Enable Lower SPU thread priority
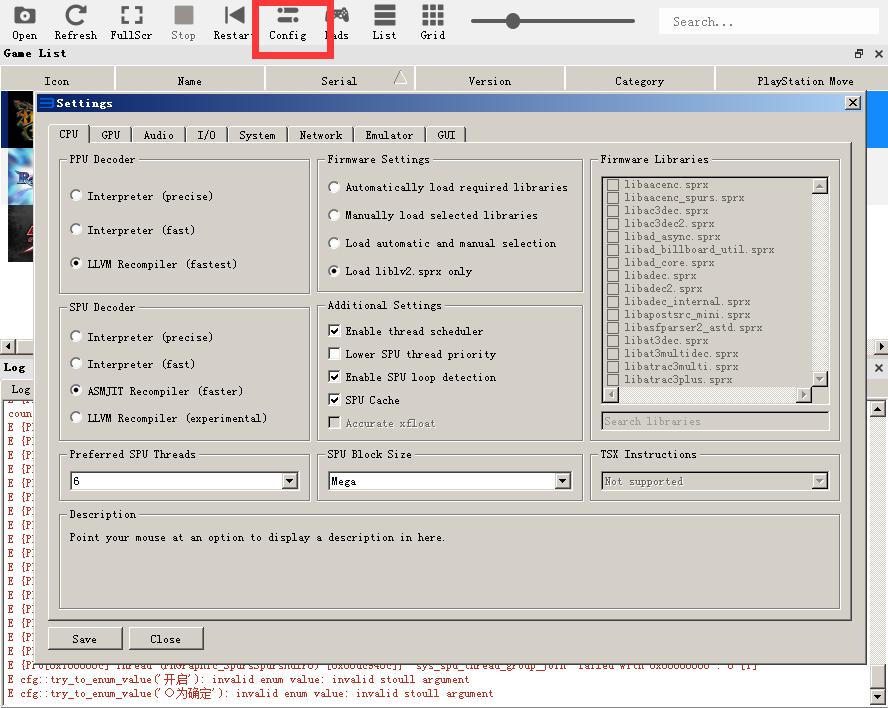 pos(335,354)
